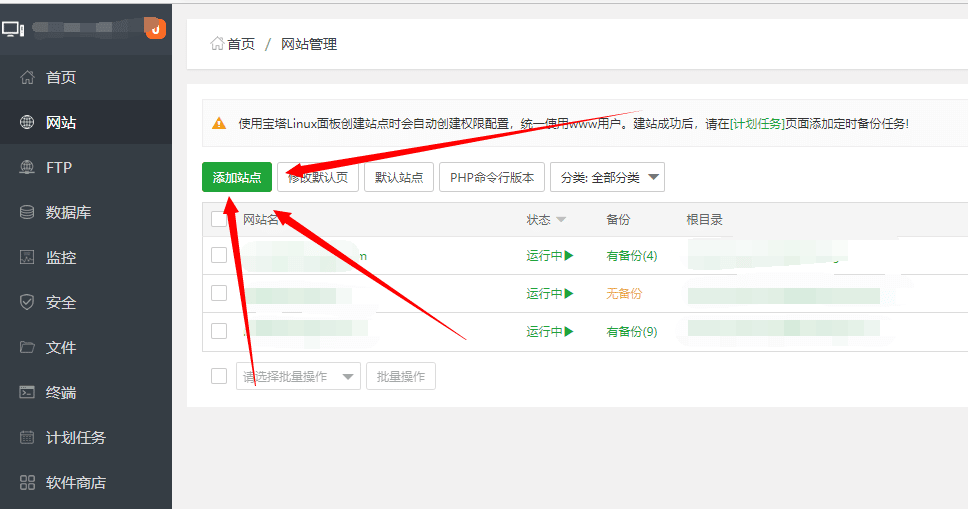Viewport: 968px width, 509px height.
Task: Open the 分类: 全部分类 dropdown
Action: (607, 177)
